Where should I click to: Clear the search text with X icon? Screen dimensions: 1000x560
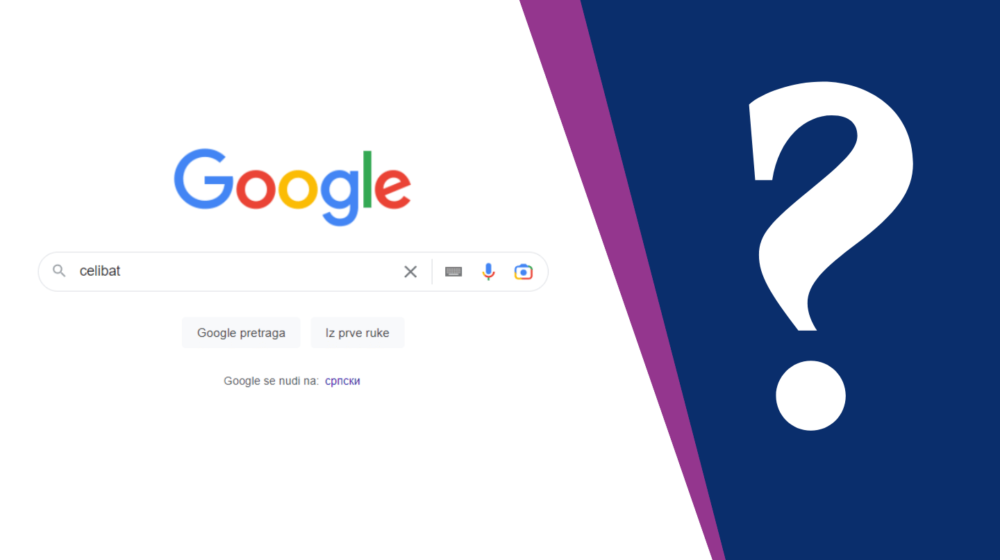click(410, 272)
